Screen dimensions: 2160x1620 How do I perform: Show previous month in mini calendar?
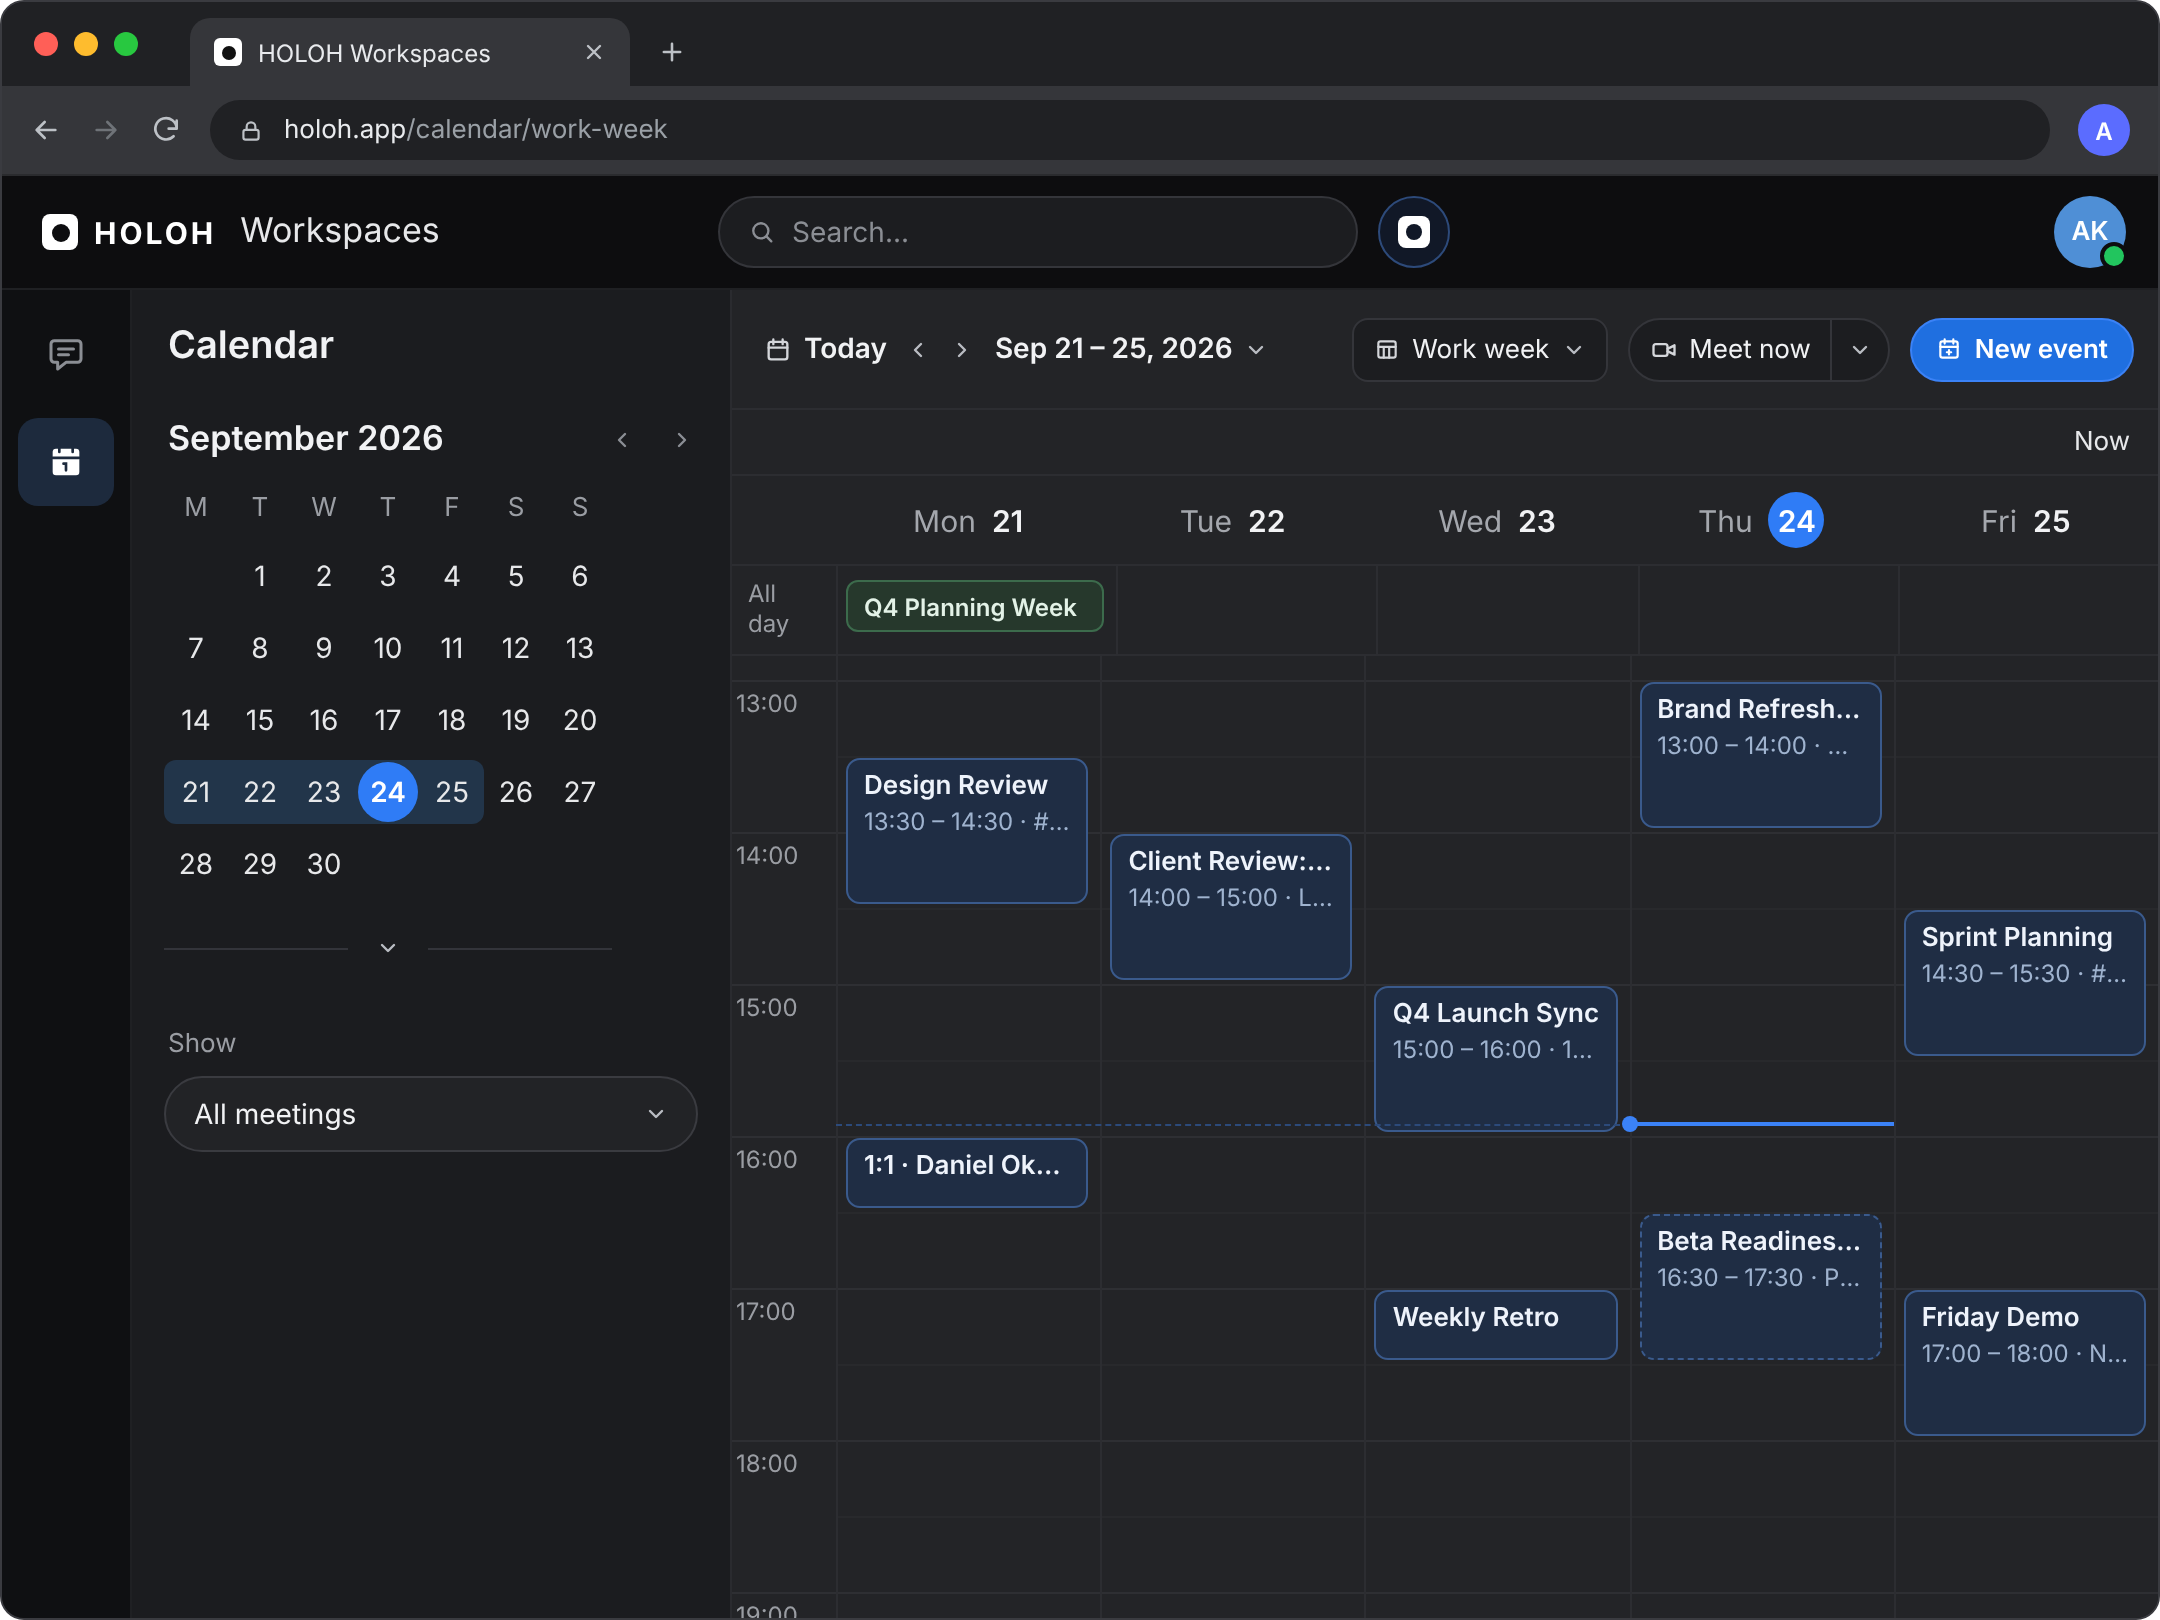622,440
